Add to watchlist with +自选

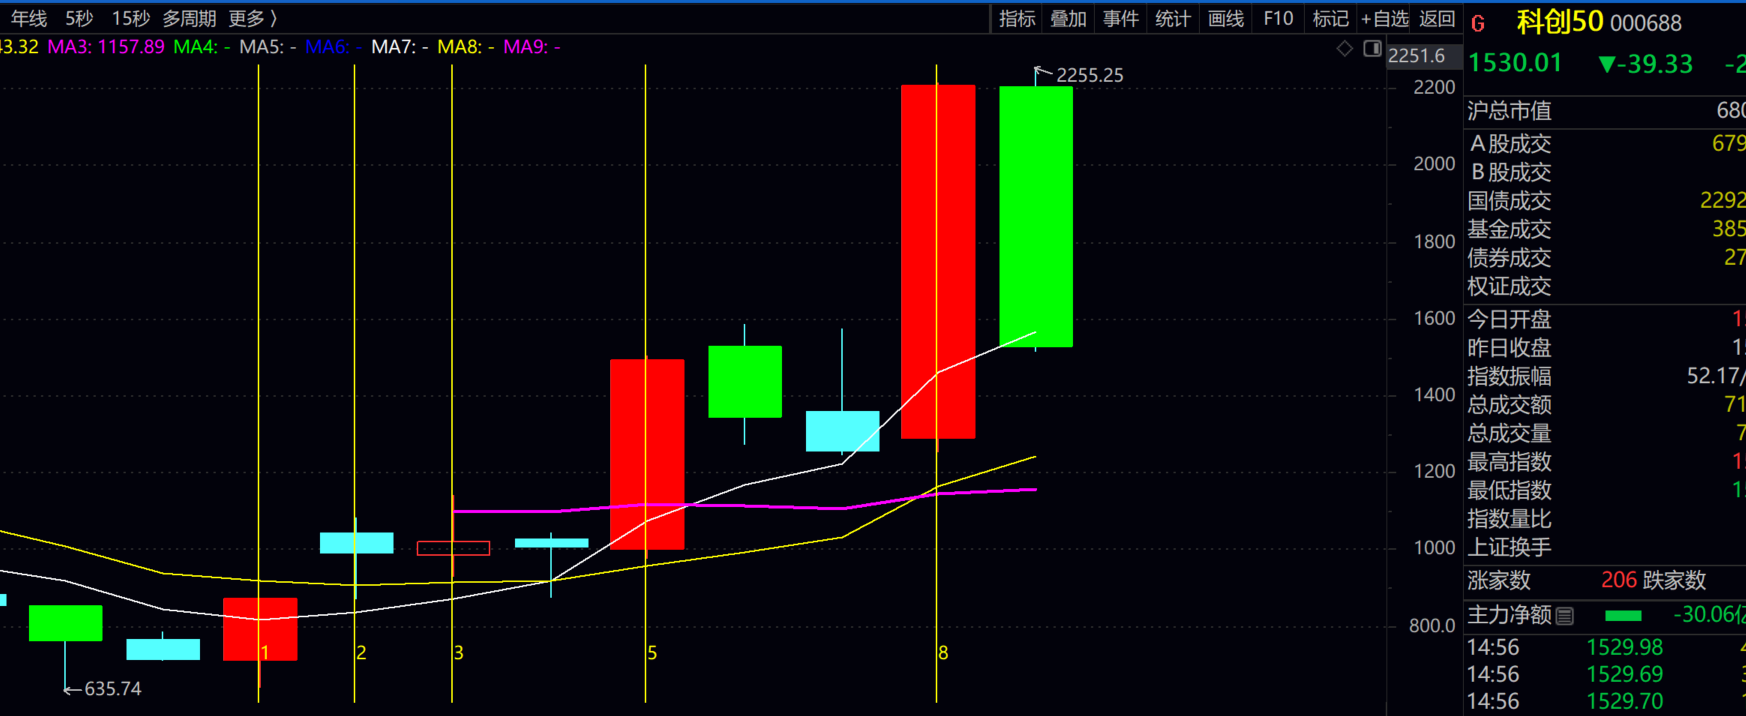(x=1385, y=18)
